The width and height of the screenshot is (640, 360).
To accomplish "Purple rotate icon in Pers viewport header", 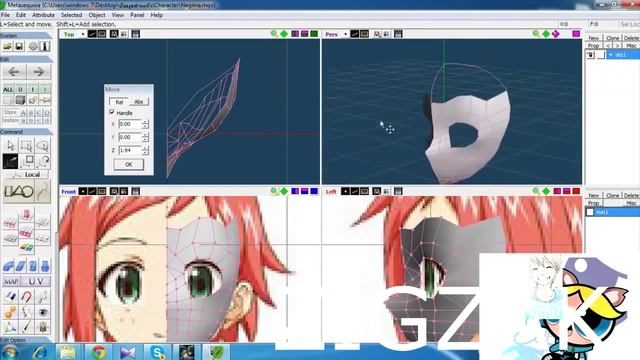I will click(x=556, y=34).
